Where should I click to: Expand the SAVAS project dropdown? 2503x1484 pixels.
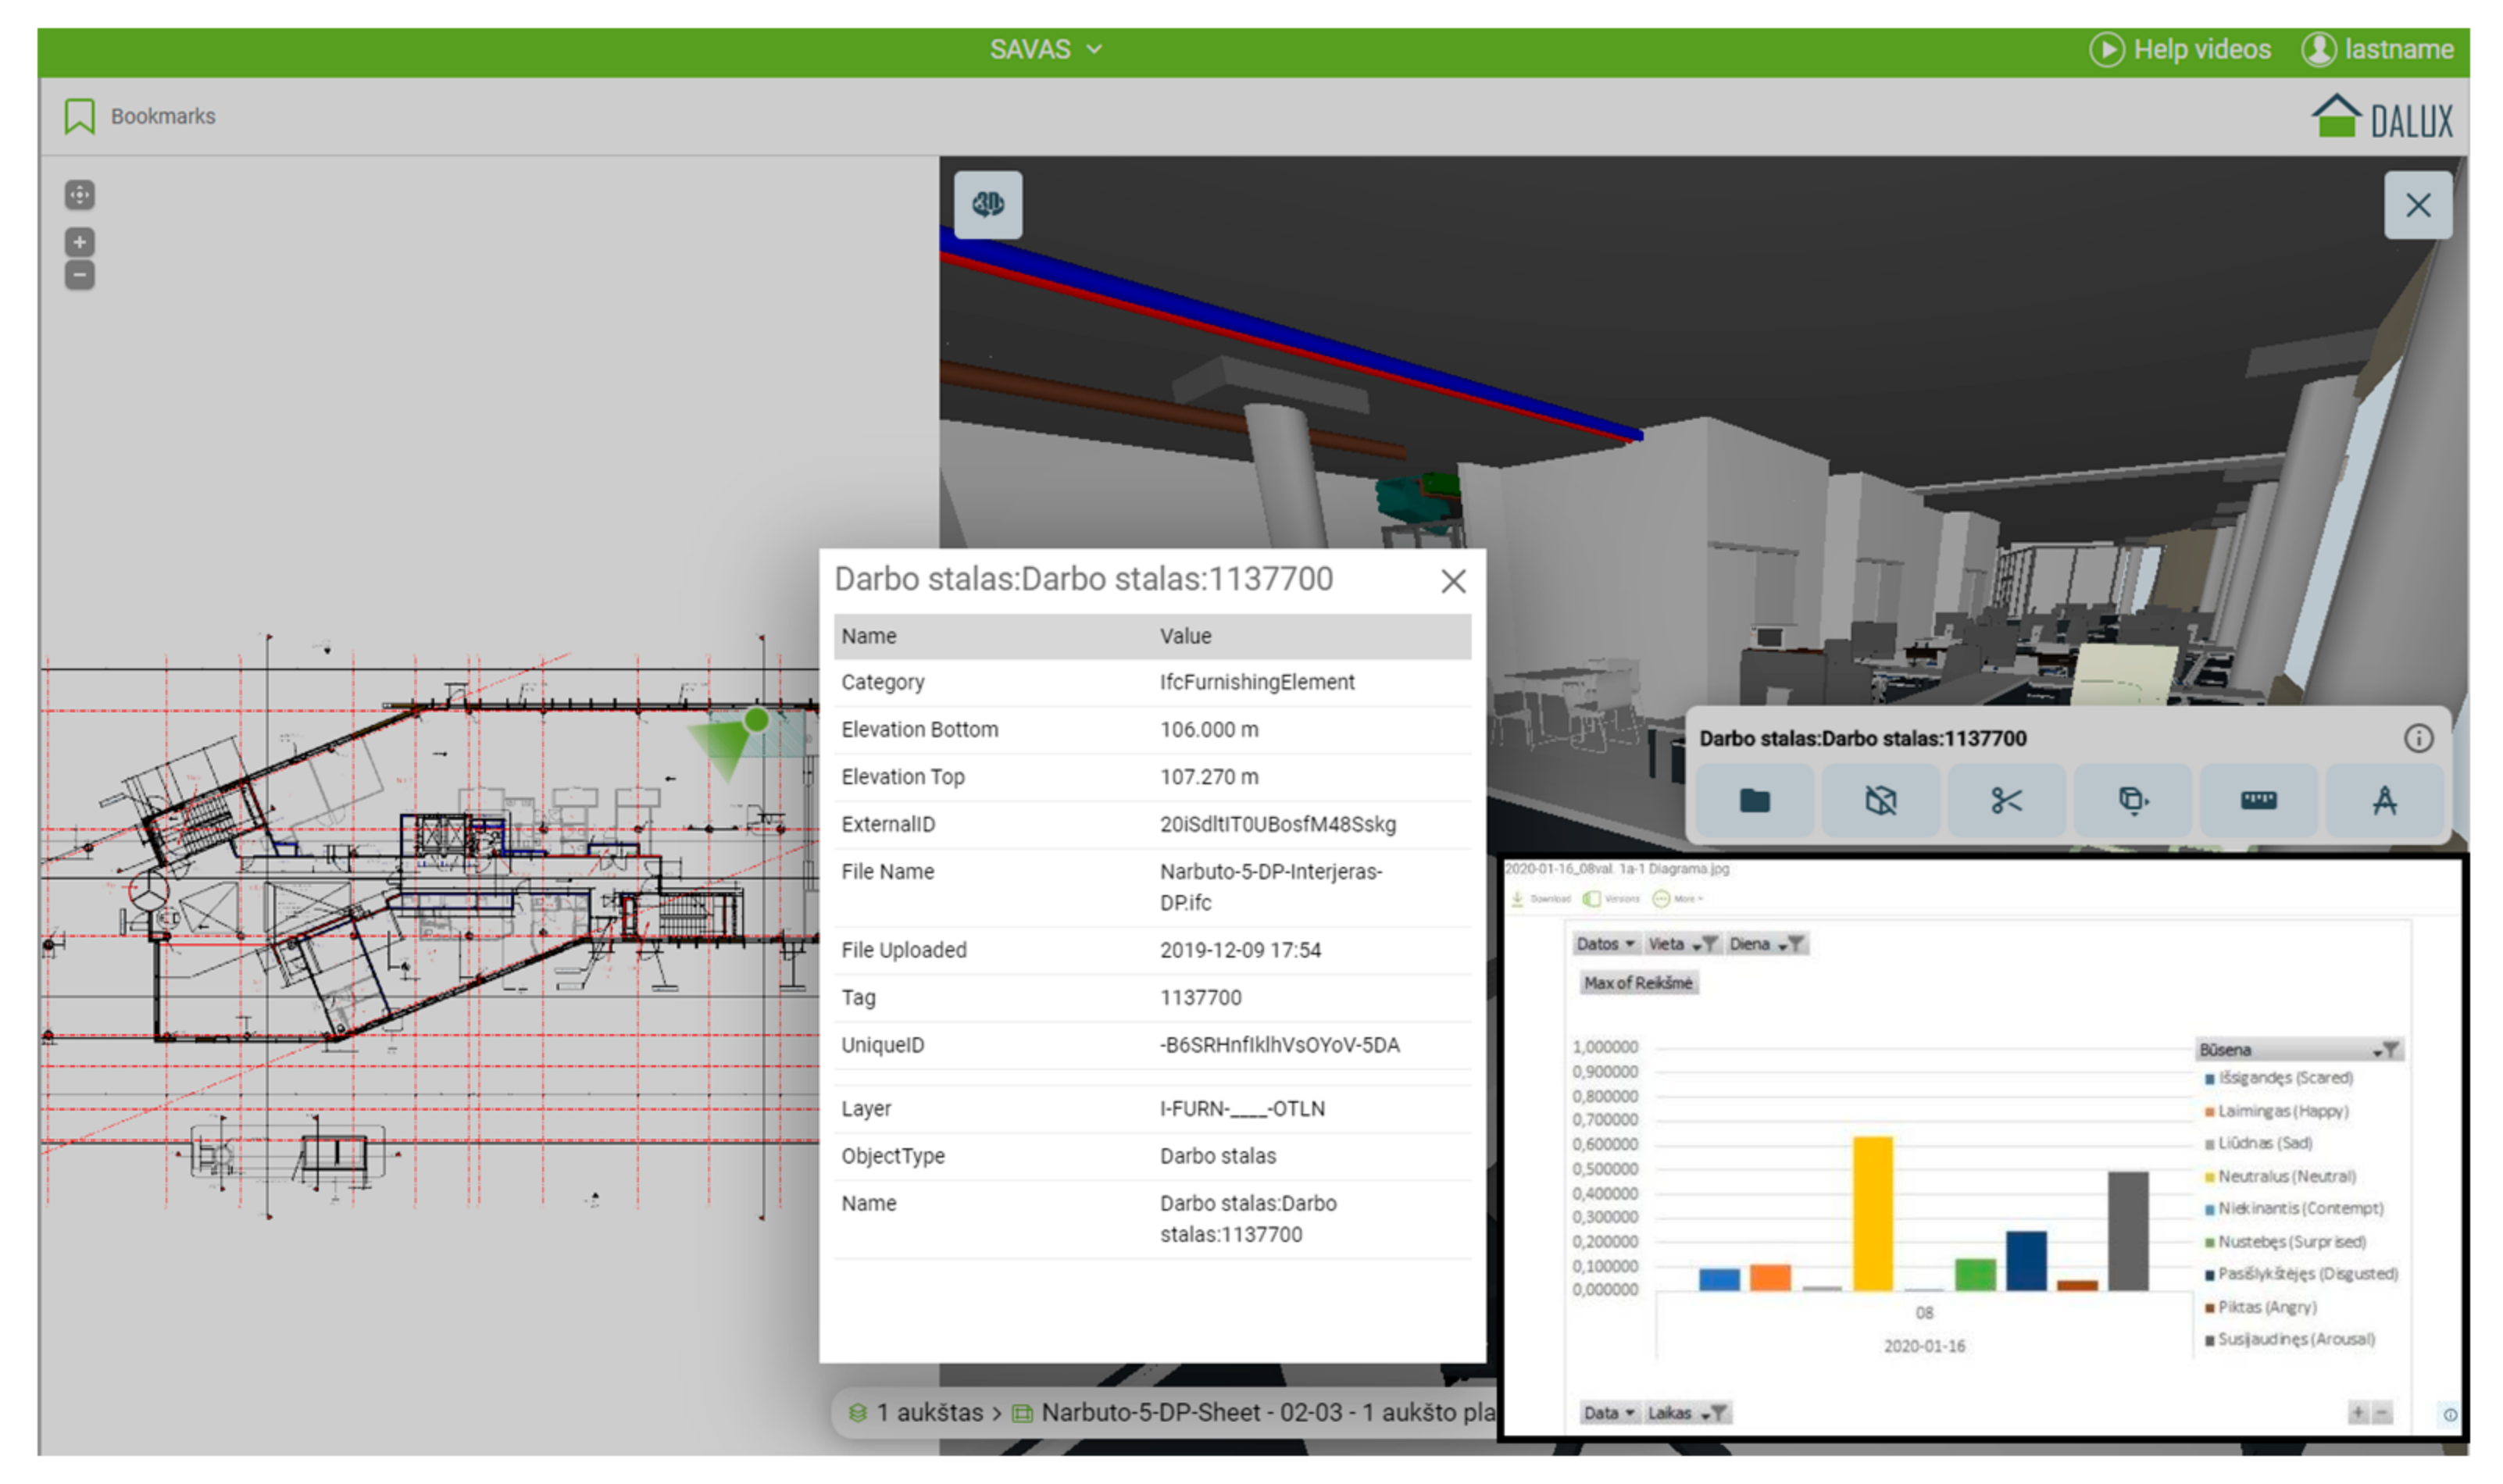click(x=1045, y=50)
